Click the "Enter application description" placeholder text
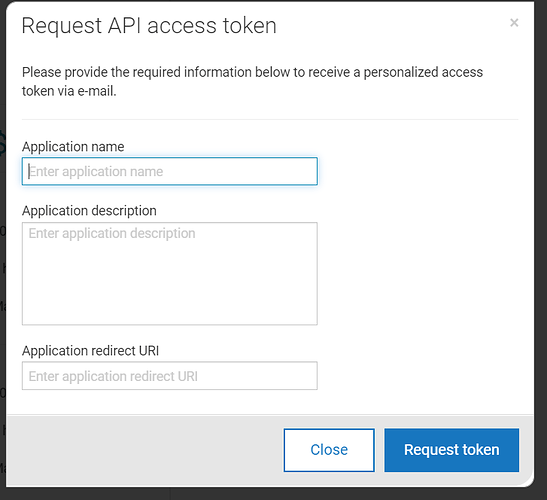Viewport: 547px width, 500px height. [112, 233]
